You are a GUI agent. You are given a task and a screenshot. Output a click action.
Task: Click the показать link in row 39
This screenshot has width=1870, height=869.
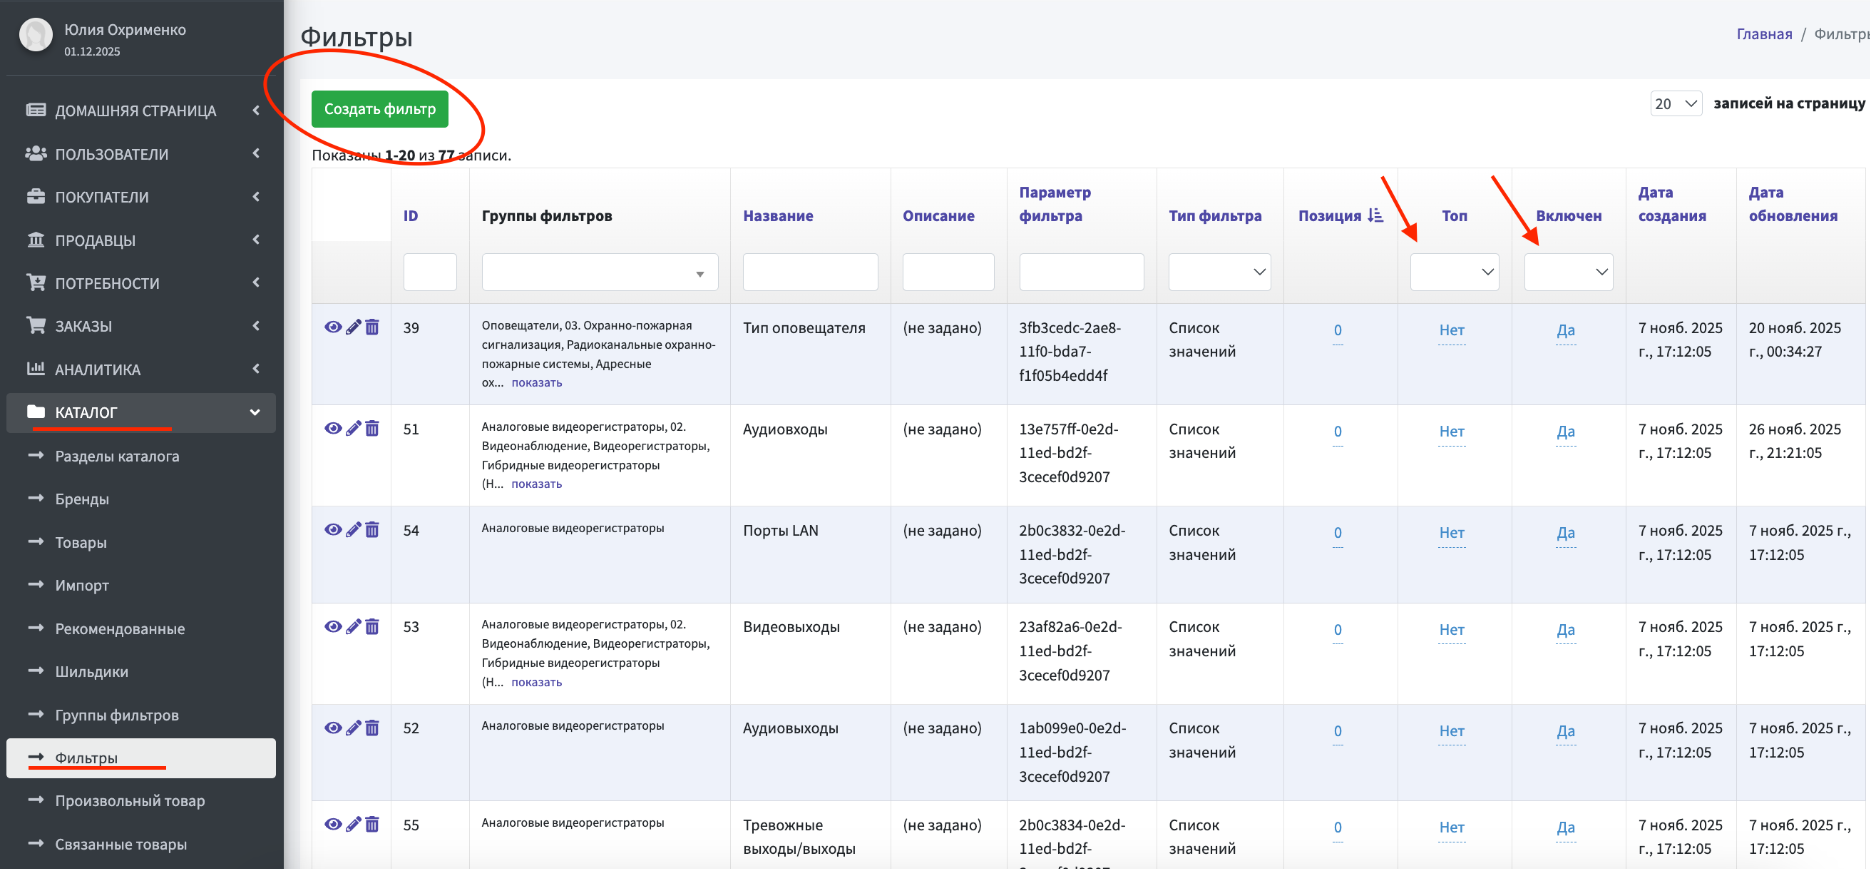pyautogui.click(x=536, y=383)
